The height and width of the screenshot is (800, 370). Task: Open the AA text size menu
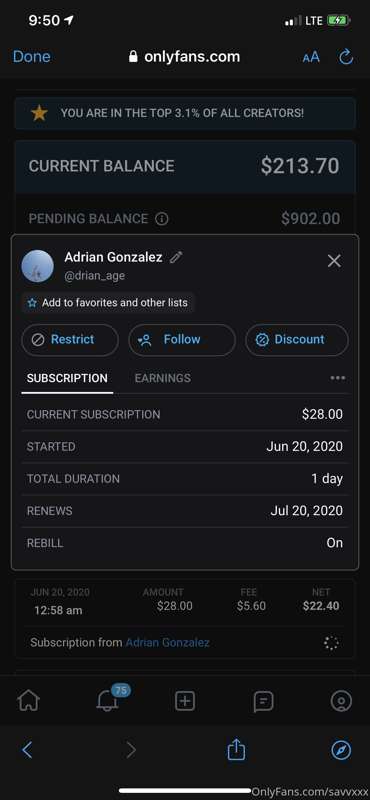311,57
